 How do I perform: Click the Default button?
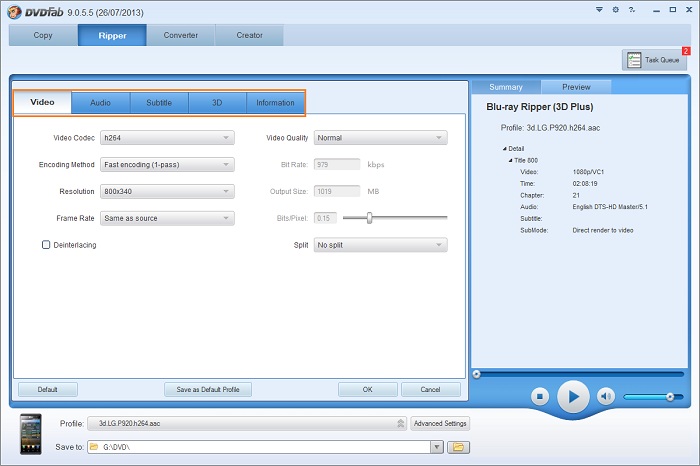click(48, 389)
